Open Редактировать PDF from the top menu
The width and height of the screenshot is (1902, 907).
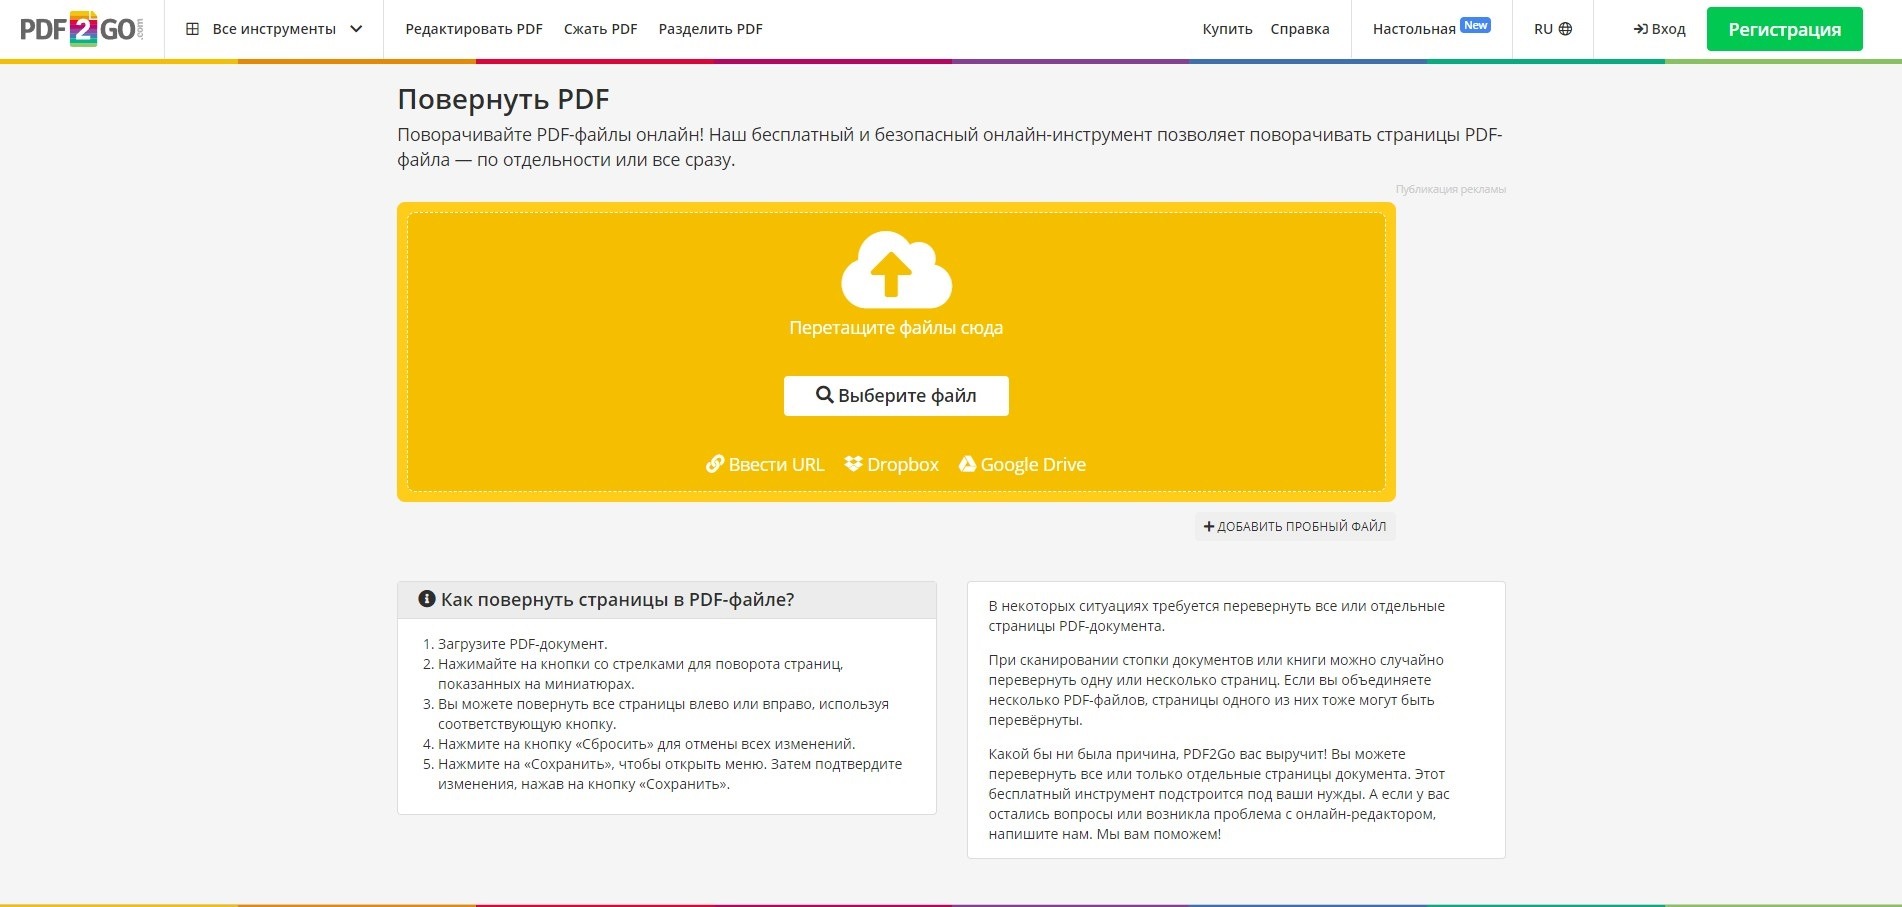(x=474, y=29)
